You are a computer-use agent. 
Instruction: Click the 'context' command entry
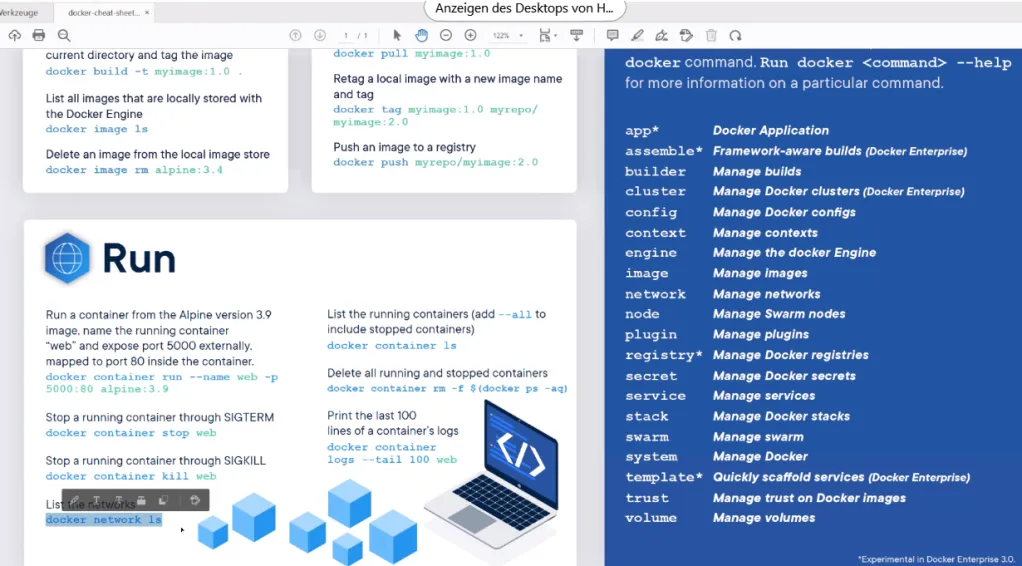pyautogui.click(x=655, y=233)
